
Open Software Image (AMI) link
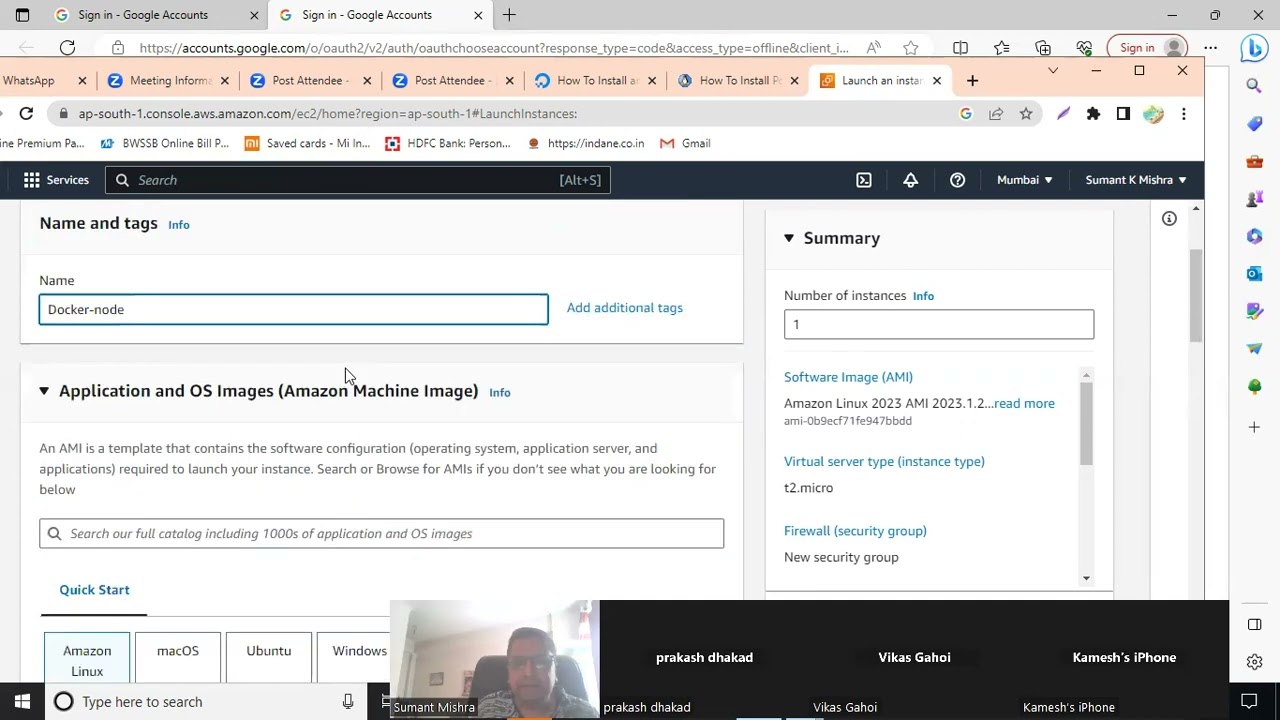[x=848, y=377]
